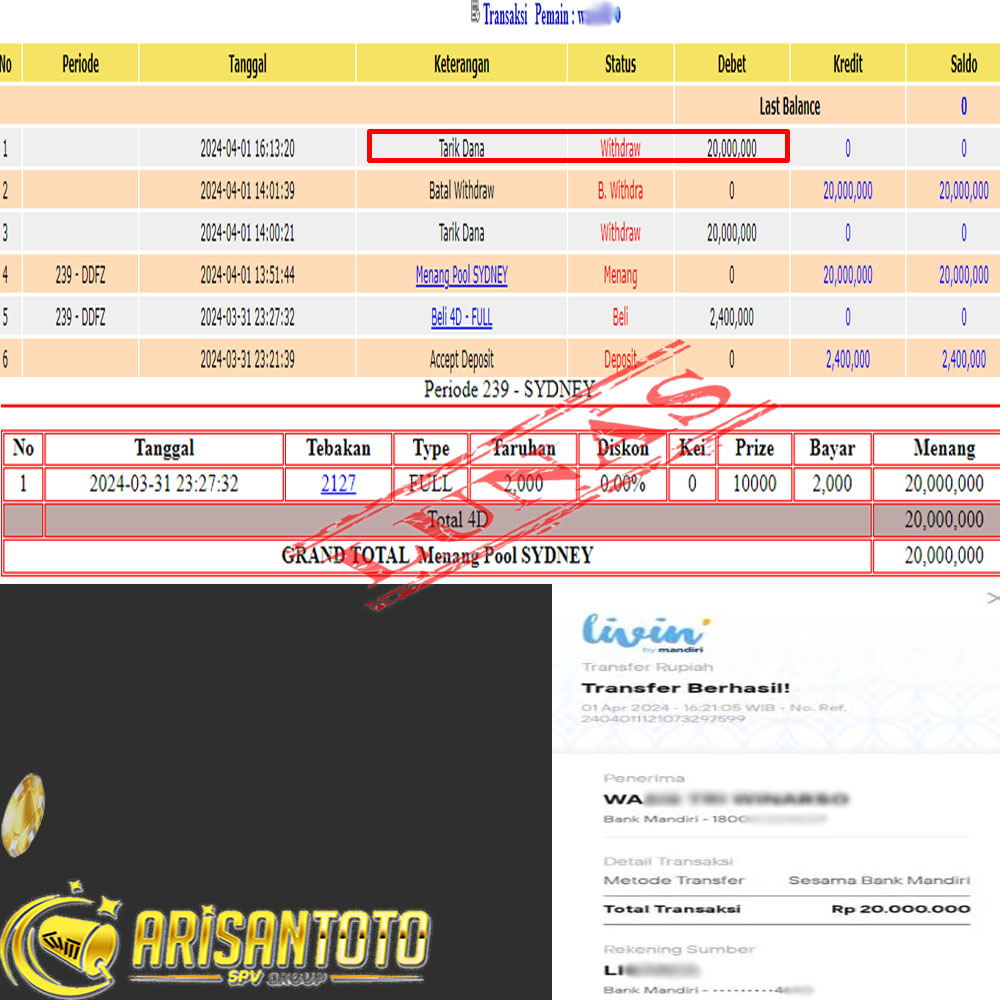Image resolution: width=1000 pixels, height=1000 pixels.
Task: Click the Status column header
Action: point(620,64)
